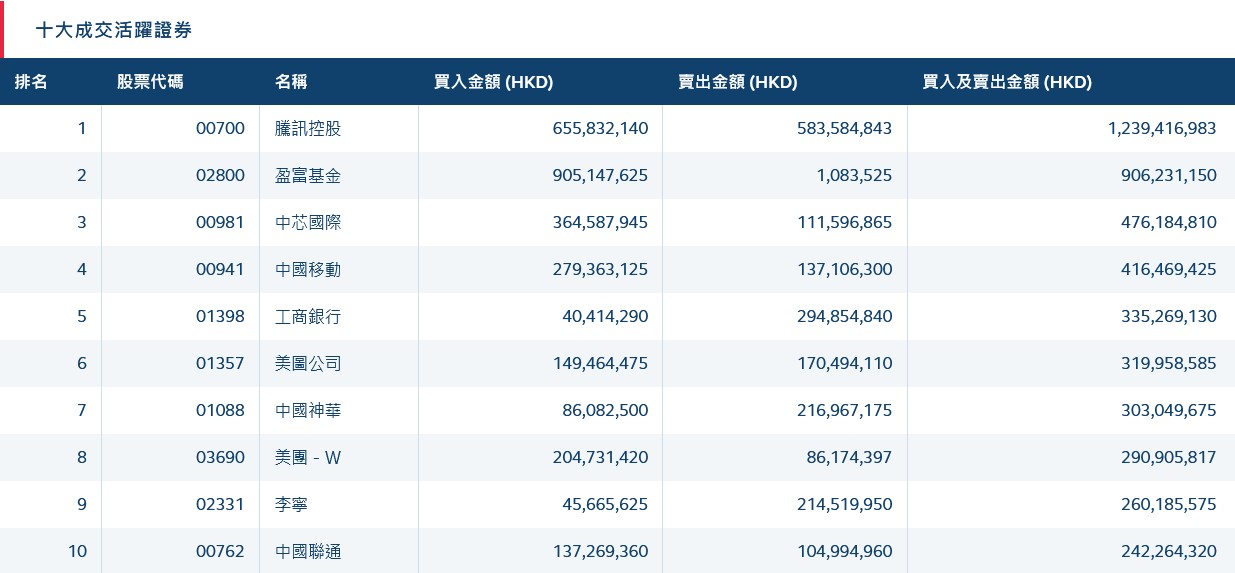The height and width of the screenshot is (573, 1235).
Task: Click the 排名 column header
Action: pos(31,82)
